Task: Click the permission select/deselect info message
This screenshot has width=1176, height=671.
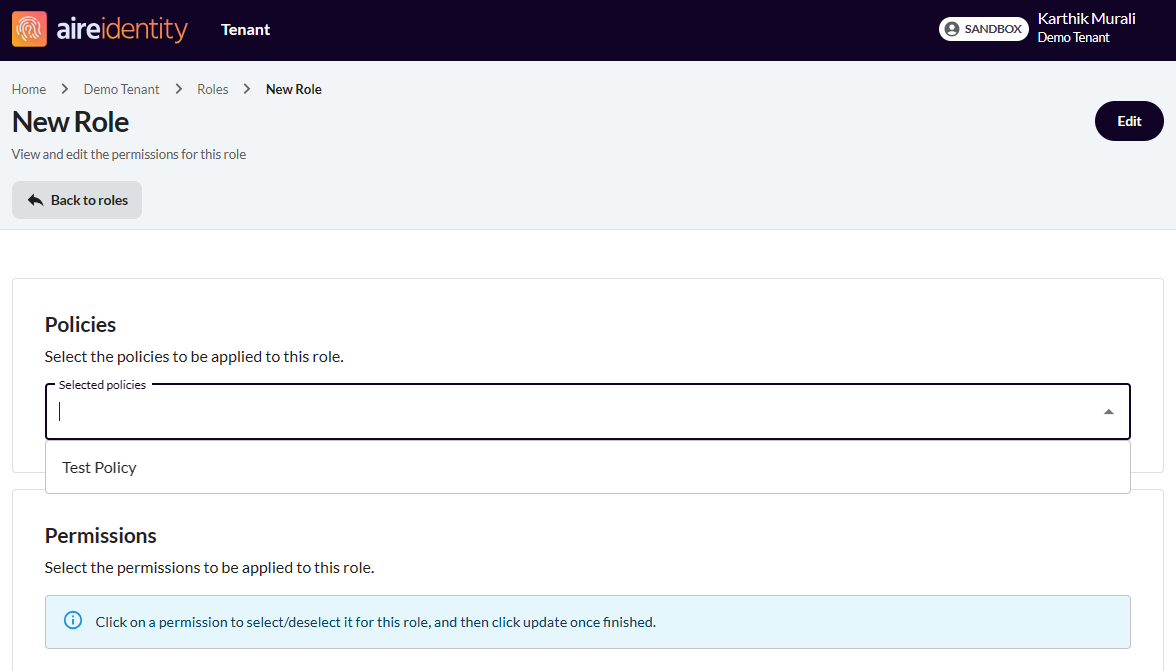Action: [376, 622]
